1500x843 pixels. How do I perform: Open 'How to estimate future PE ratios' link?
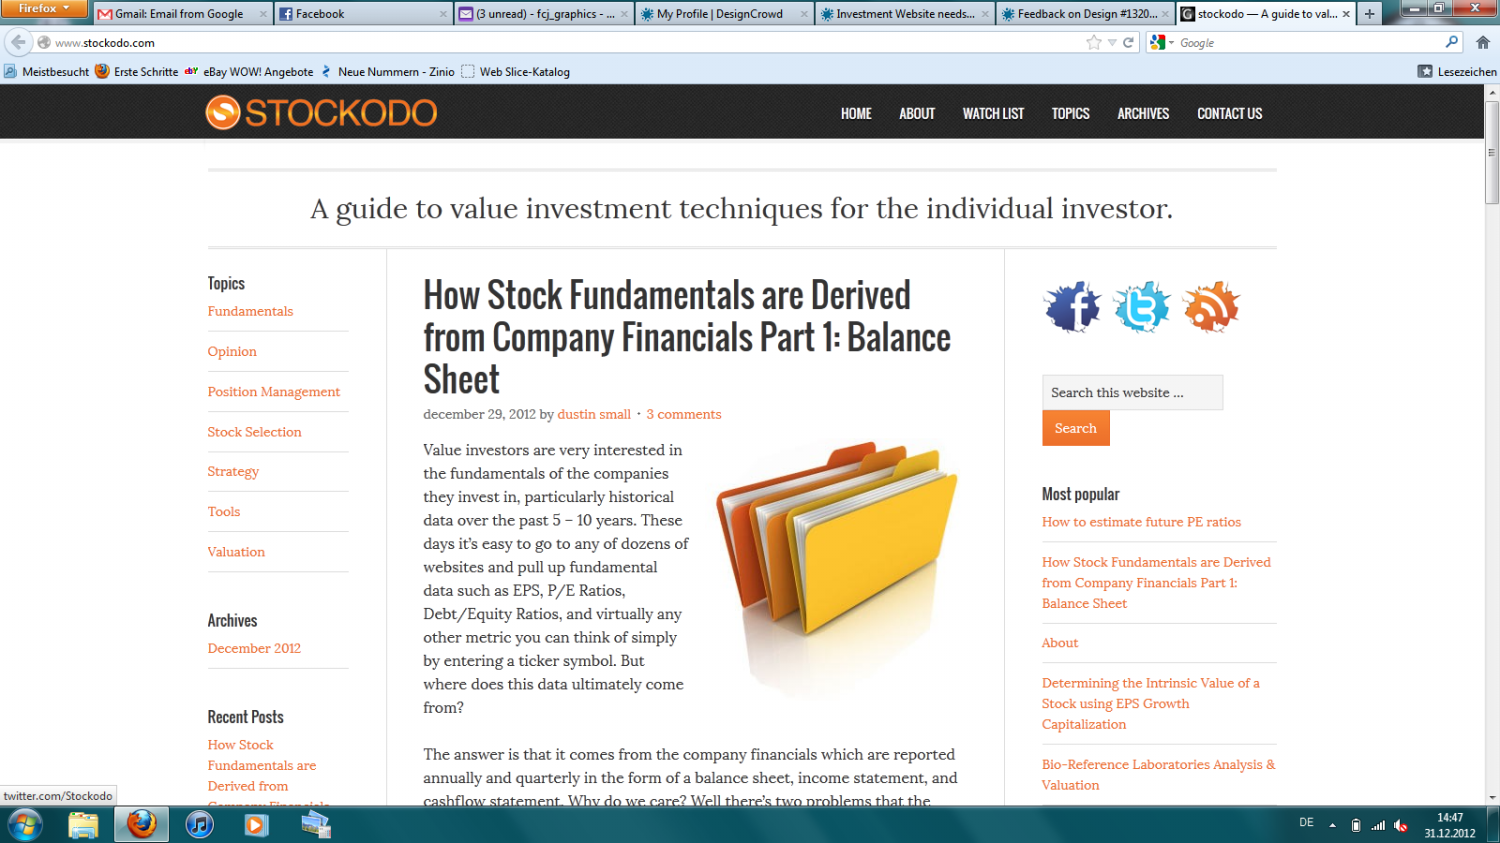click(x=1141, y=522)
